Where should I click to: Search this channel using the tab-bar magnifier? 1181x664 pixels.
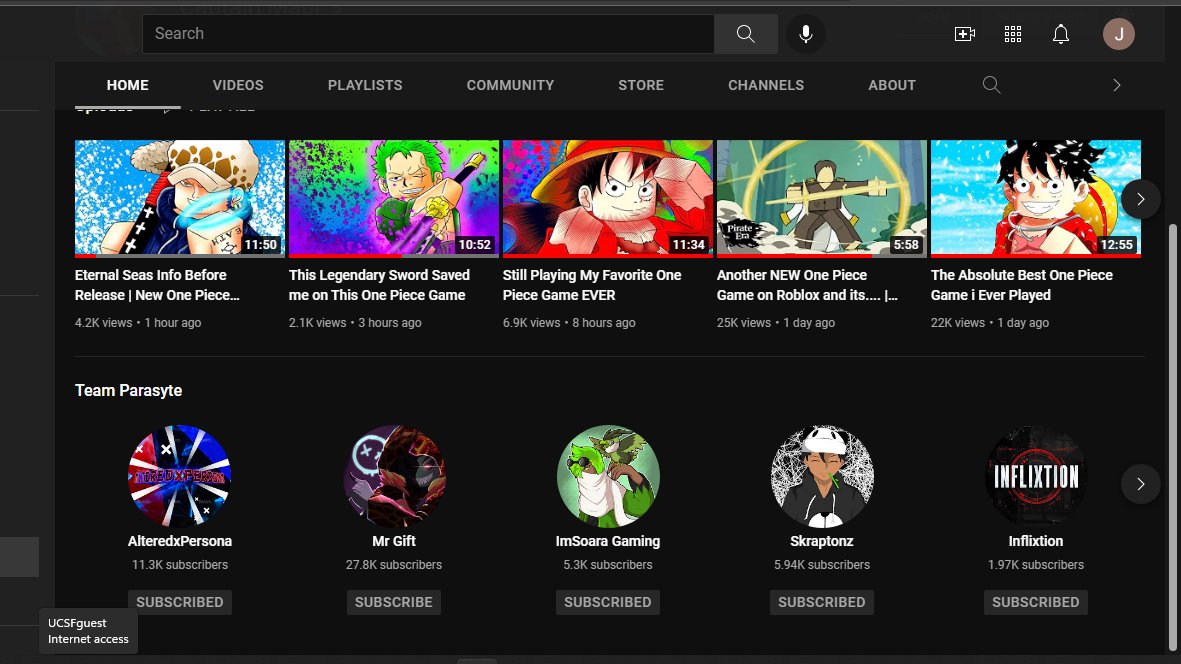pos(992,85)
